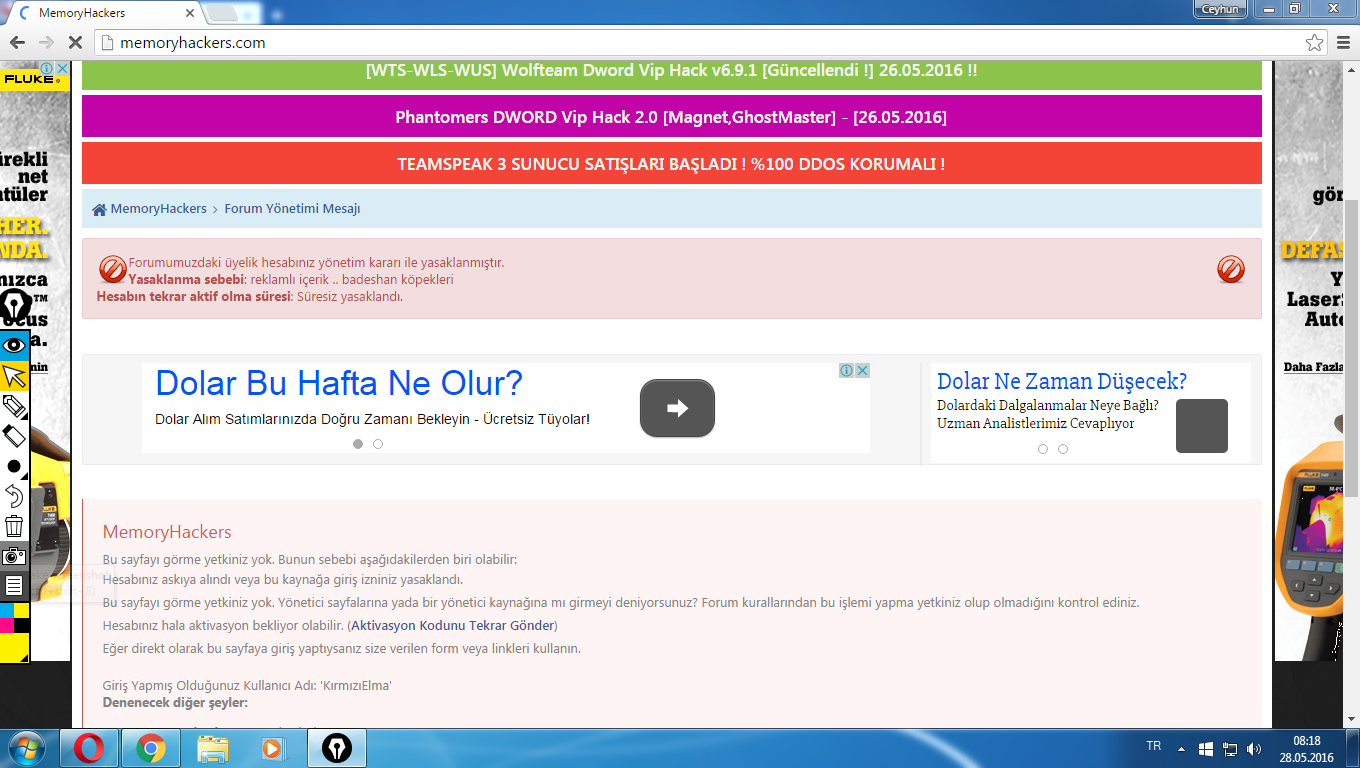1360x768 pixels.
Task: Select the marker pen tool
Action: tap(14, 405)
